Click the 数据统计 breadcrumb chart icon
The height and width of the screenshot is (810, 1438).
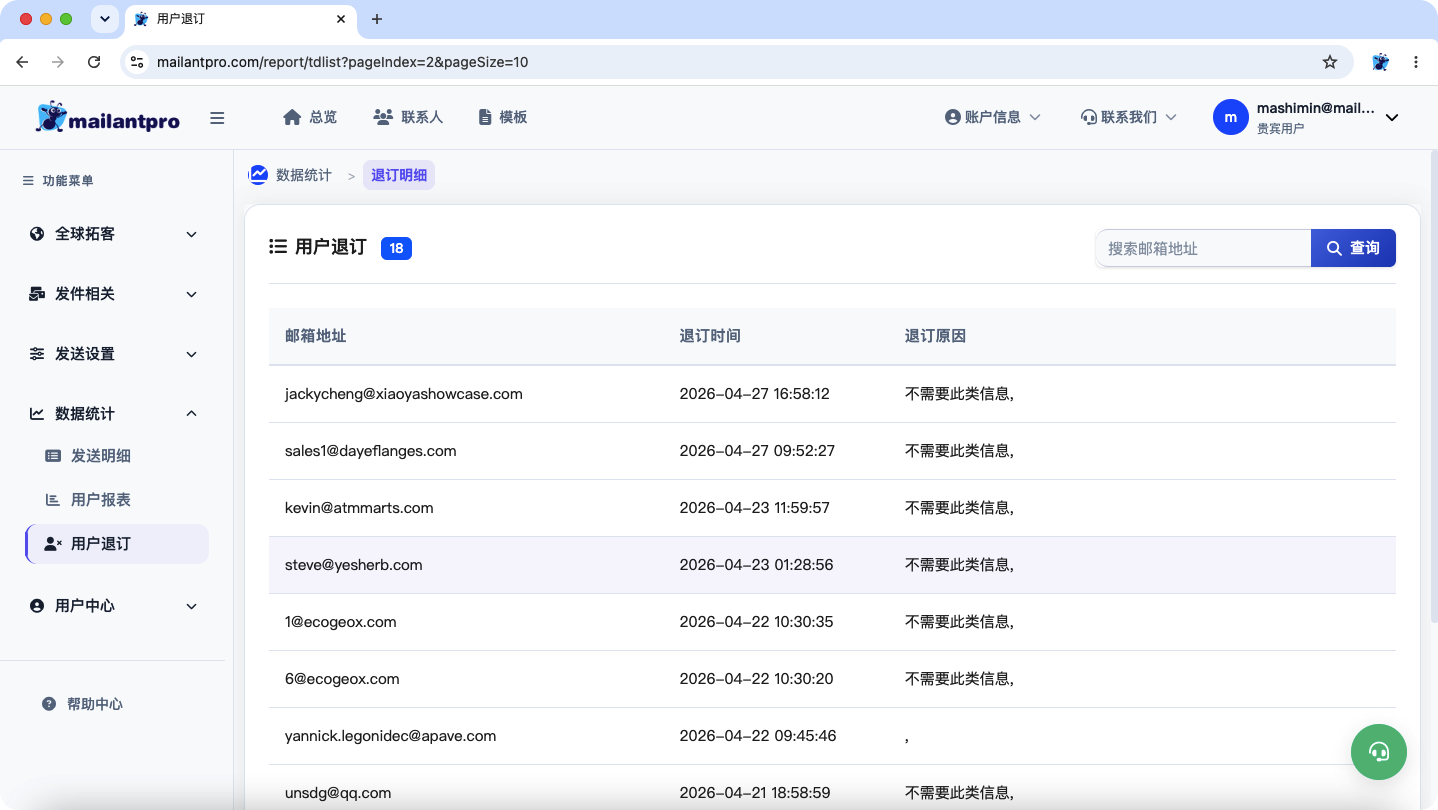[x=258, y=175]
